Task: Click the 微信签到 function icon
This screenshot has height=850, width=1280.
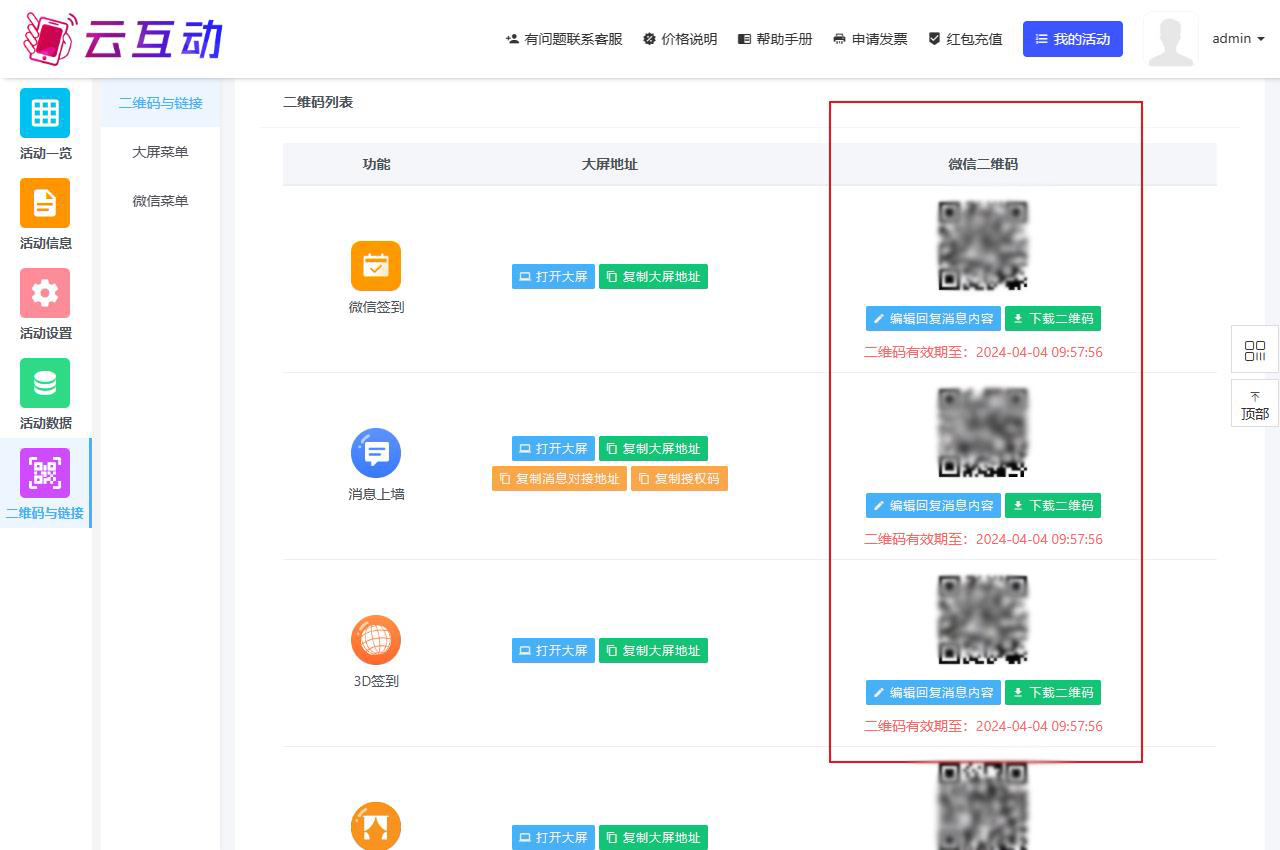Action: tap(376, 266)
